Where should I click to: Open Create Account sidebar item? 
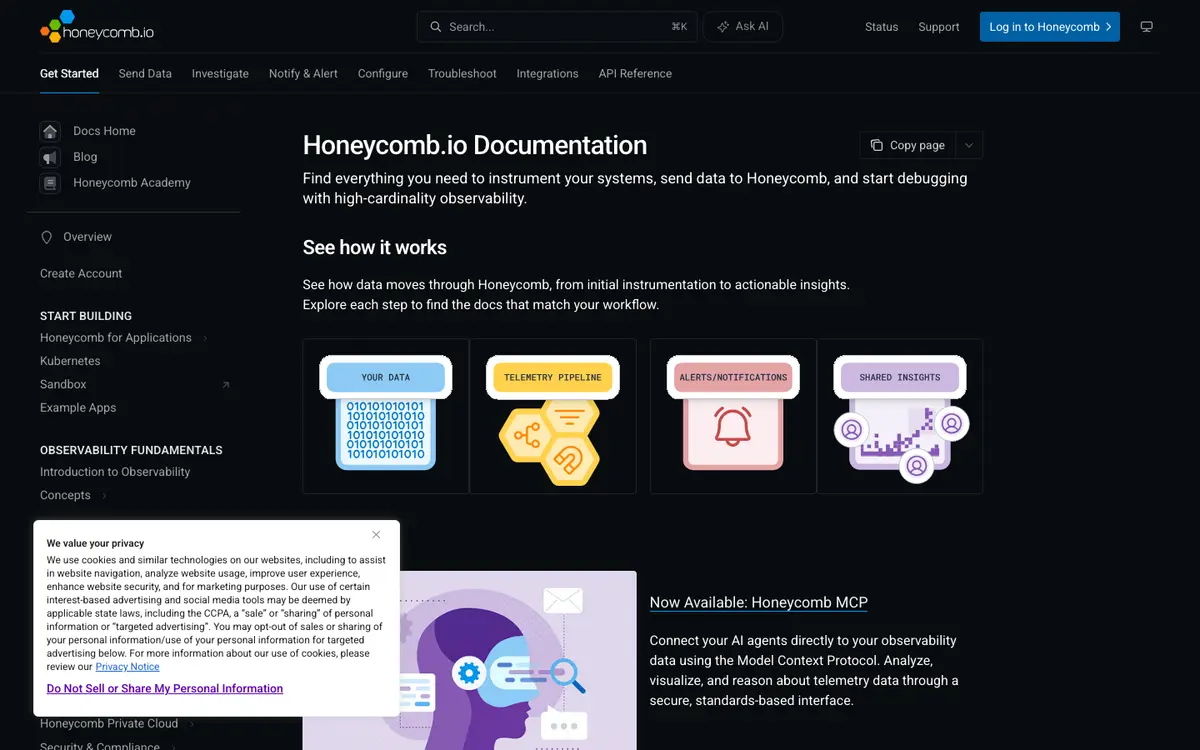81,274
